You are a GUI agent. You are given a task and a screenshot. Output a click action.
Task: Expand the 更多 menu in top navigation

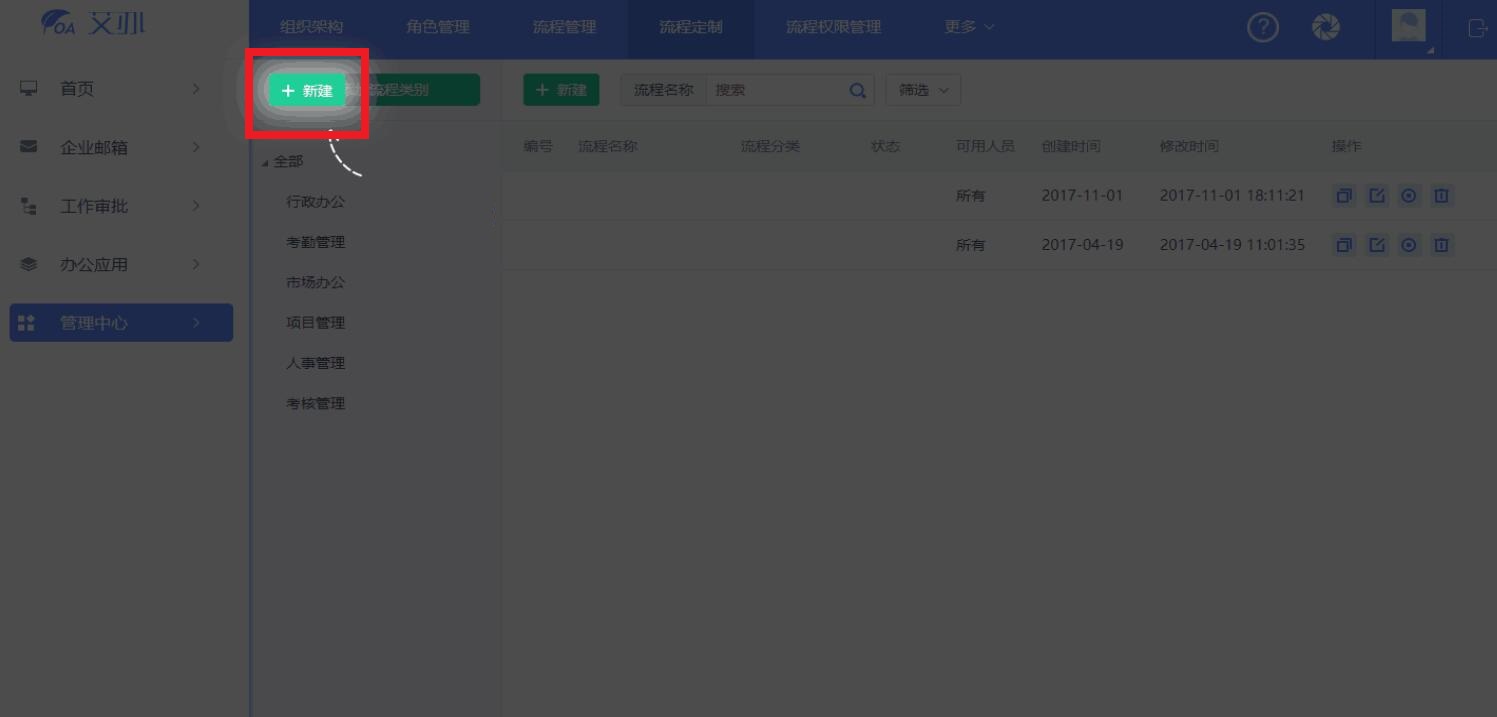(969, 27)
